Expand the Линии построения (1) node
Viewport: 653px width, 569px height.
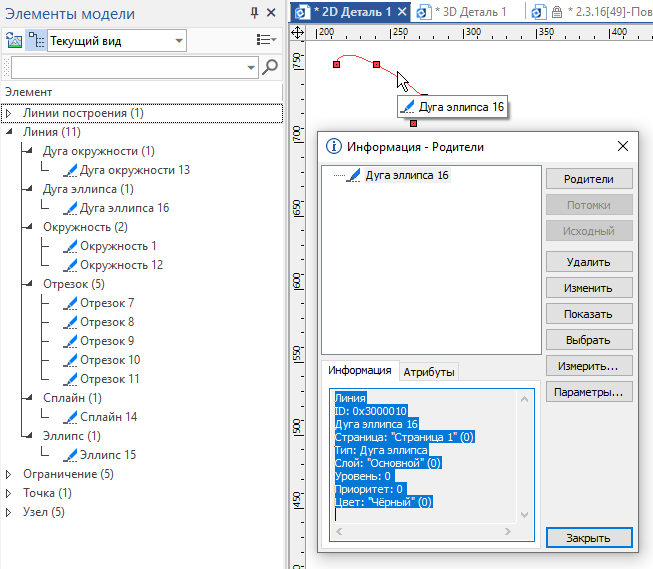(x=8, y=113)
